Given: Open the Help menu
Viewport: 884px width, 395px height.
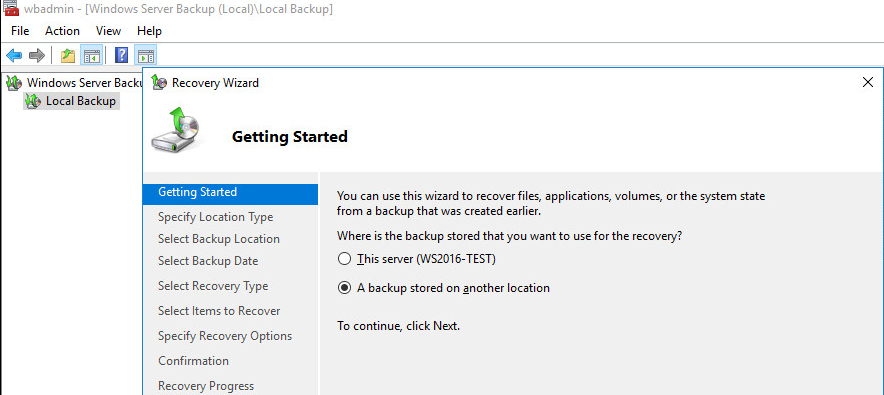Looking at the screenshot, I should click(x=149, y=31).
